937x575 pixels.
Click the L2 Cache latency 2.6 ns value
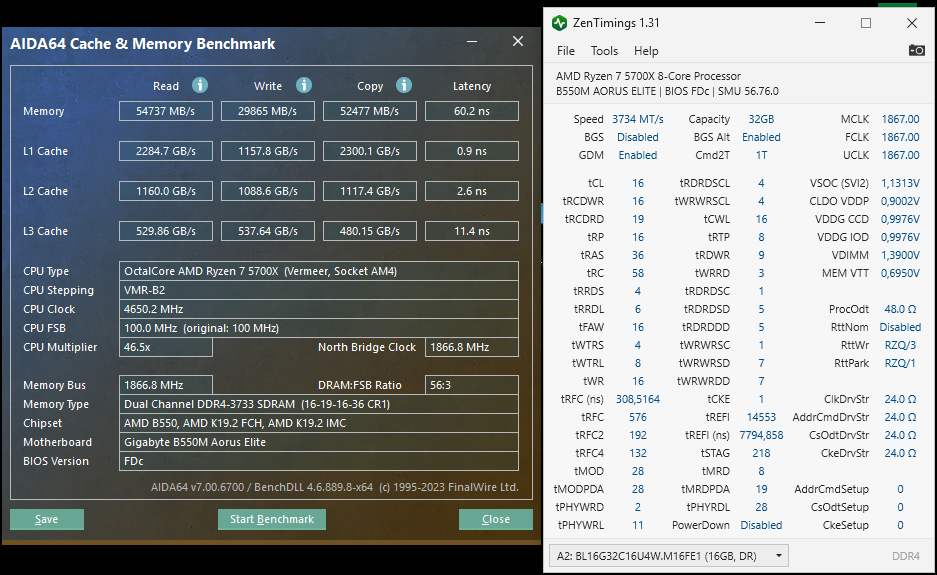pyautogui.click(x=471, y=191)
